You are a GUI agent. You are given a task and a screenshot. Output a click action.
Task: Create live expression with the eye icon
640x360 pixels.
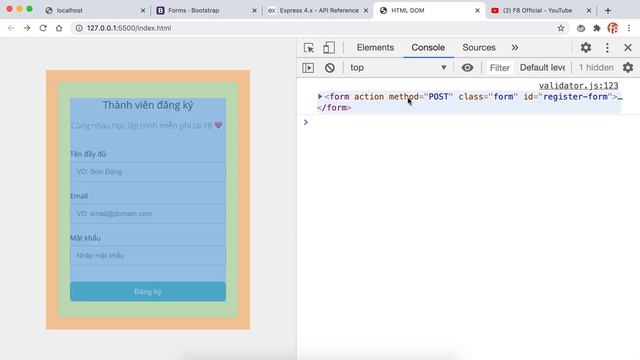[467, 68]
